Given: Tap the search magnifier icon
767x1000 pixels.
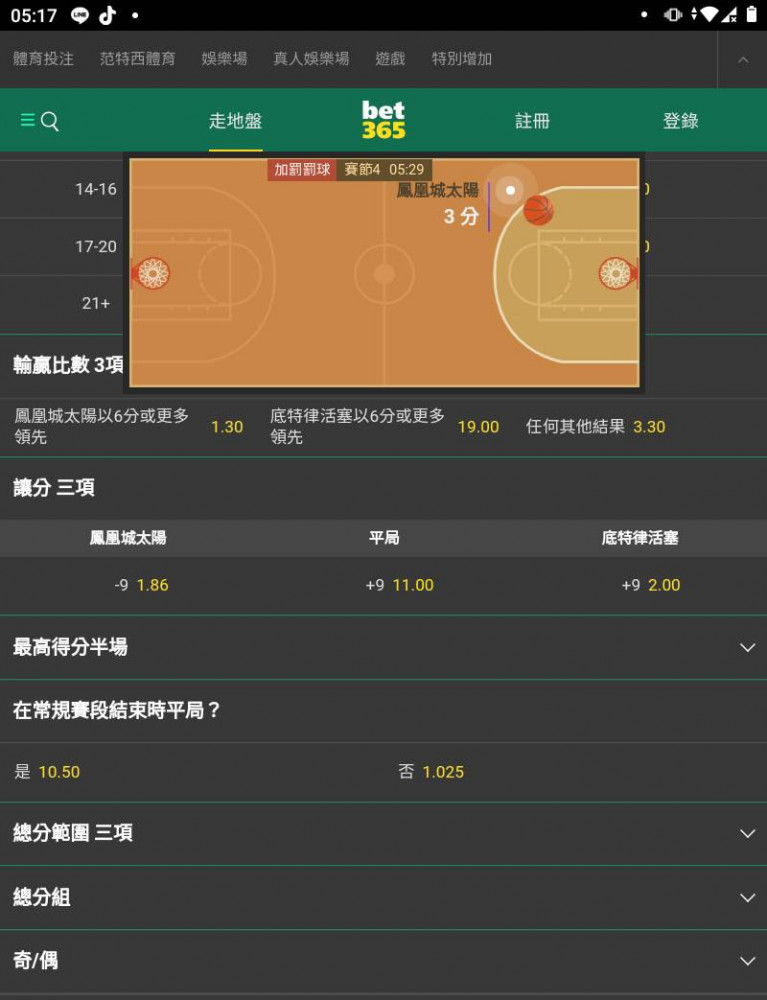Looking at the screenshot, I should click(x=50, y=121).
